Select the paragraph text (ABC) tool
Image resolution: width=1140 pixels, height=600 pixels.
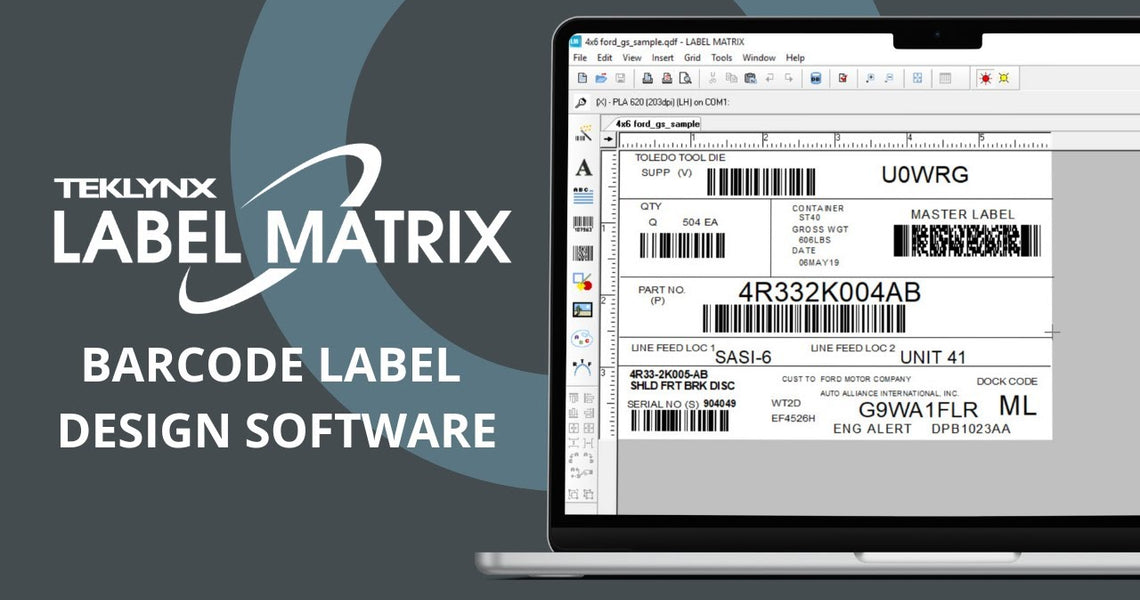(583, 195)
